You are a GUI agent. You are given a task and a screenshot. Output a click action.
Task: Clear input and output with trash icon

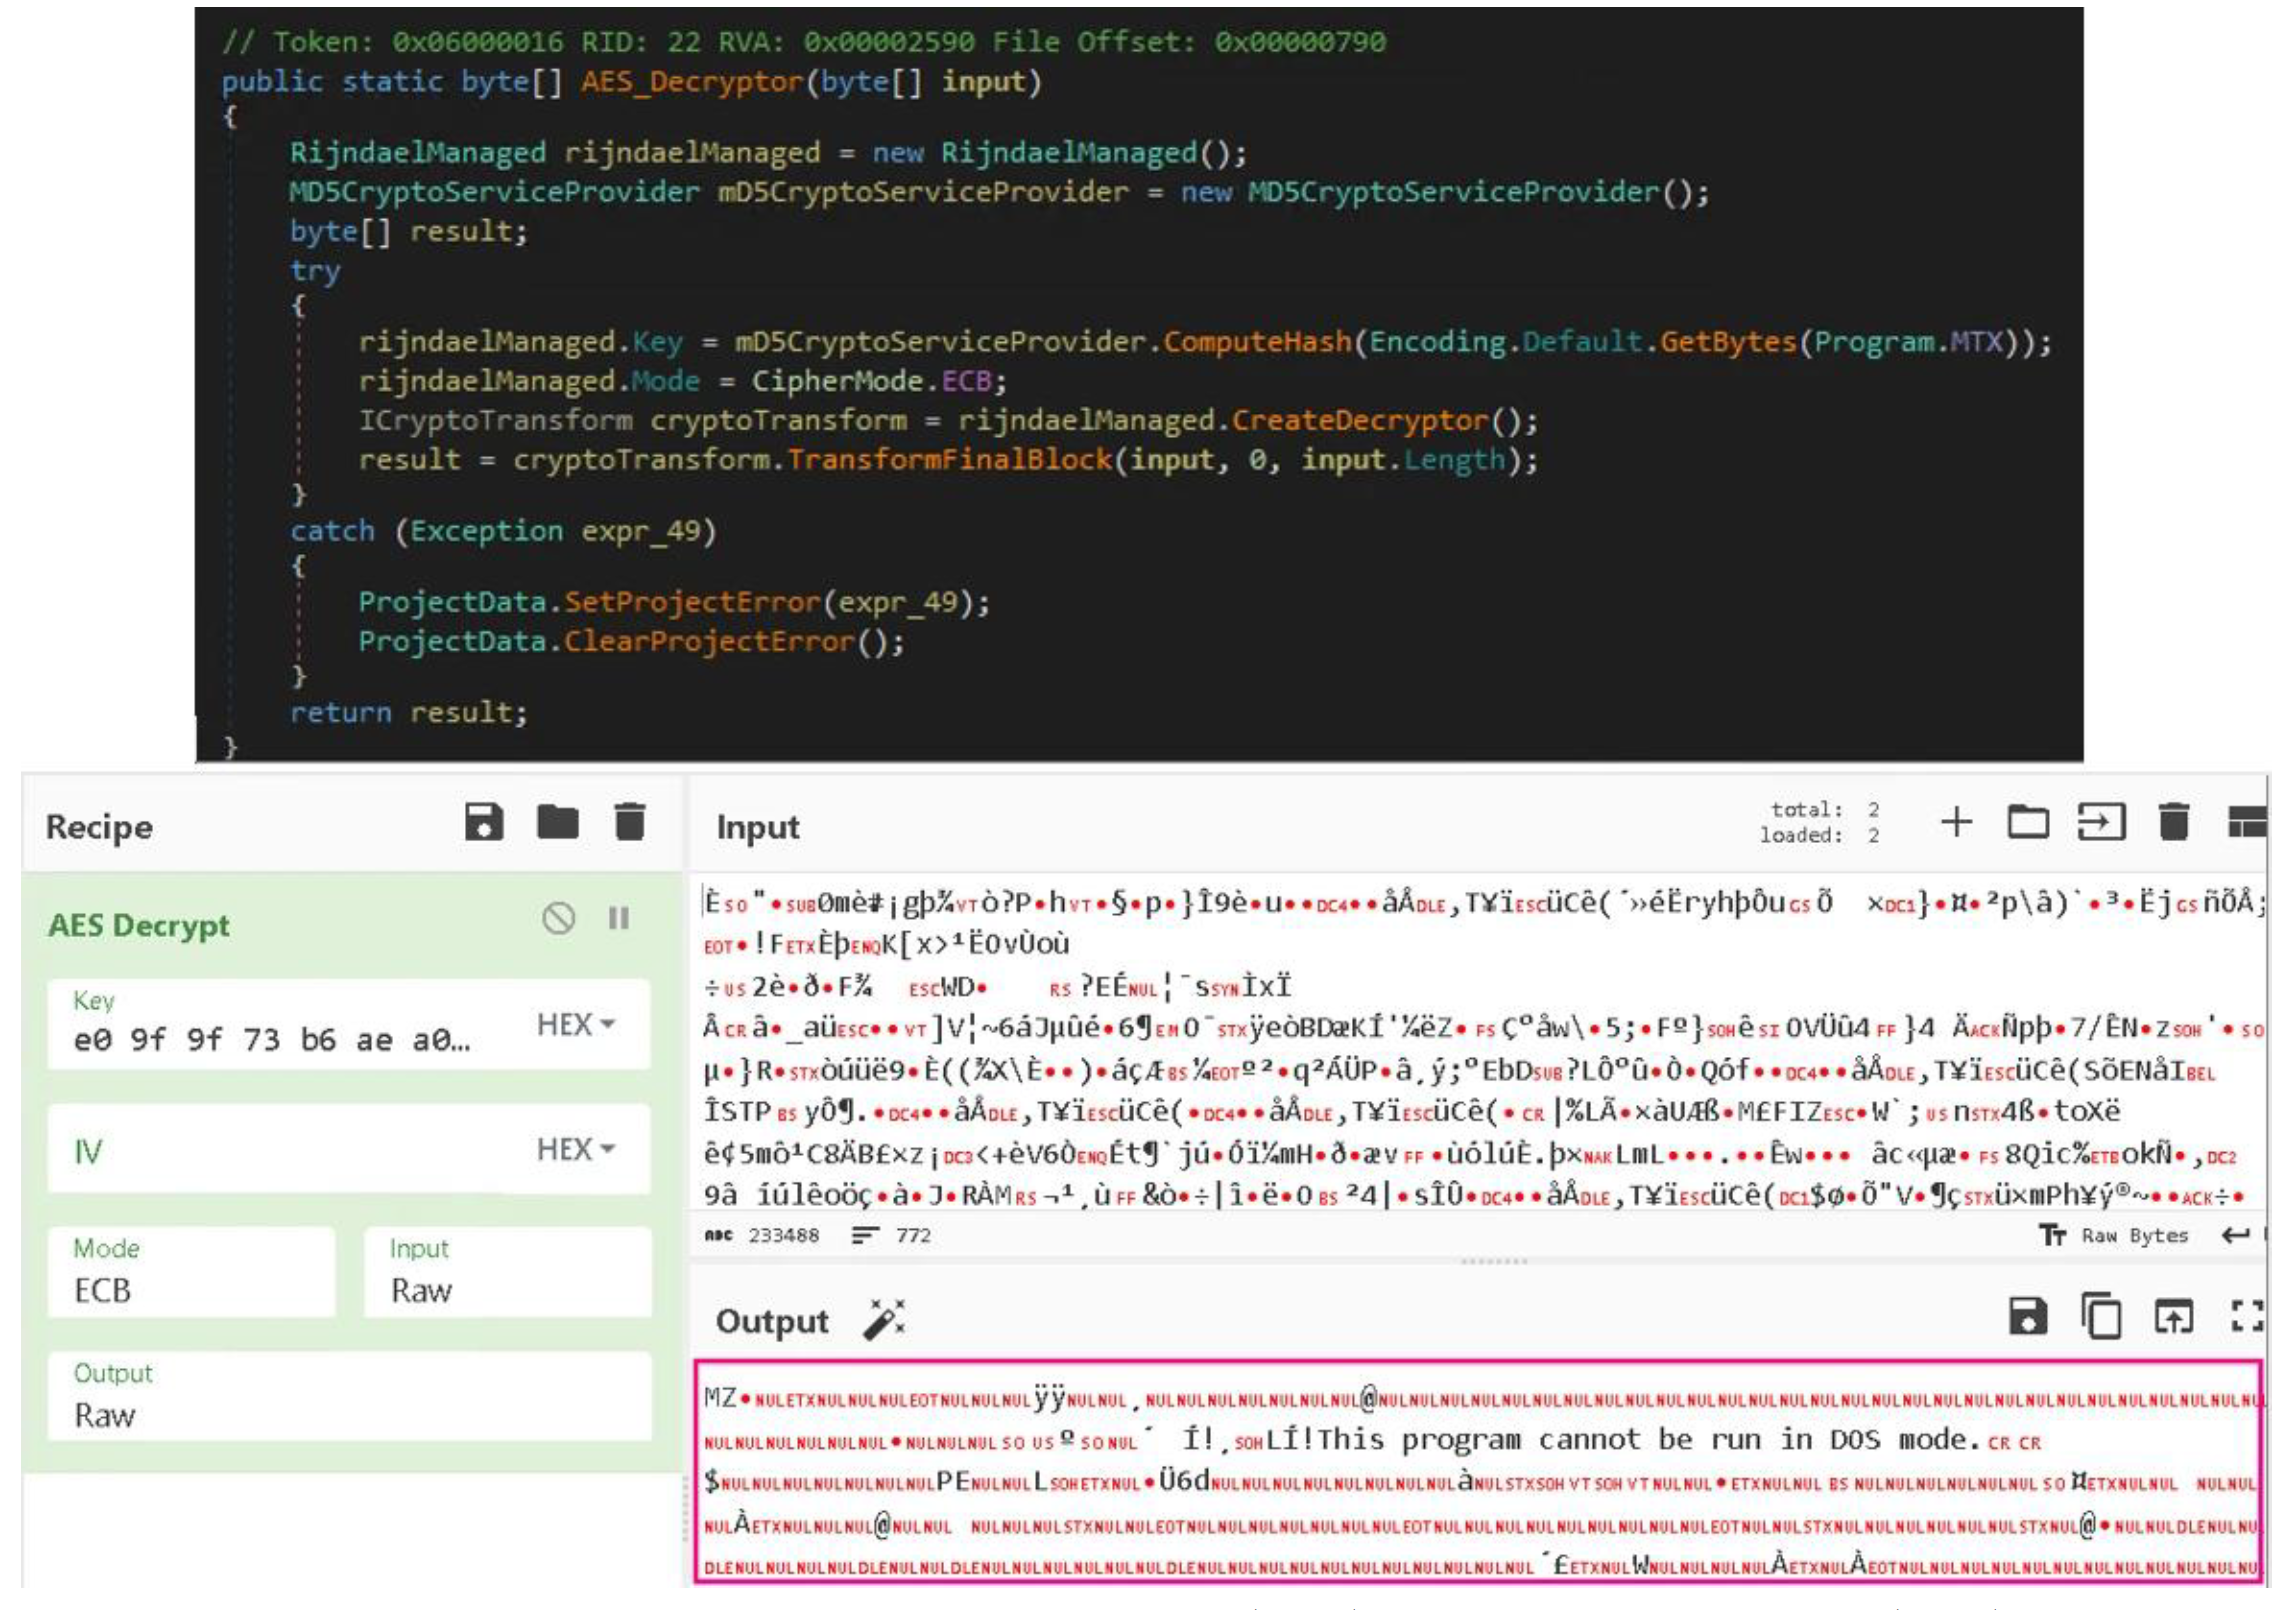pyautogui.click(x=2174, y=823)
